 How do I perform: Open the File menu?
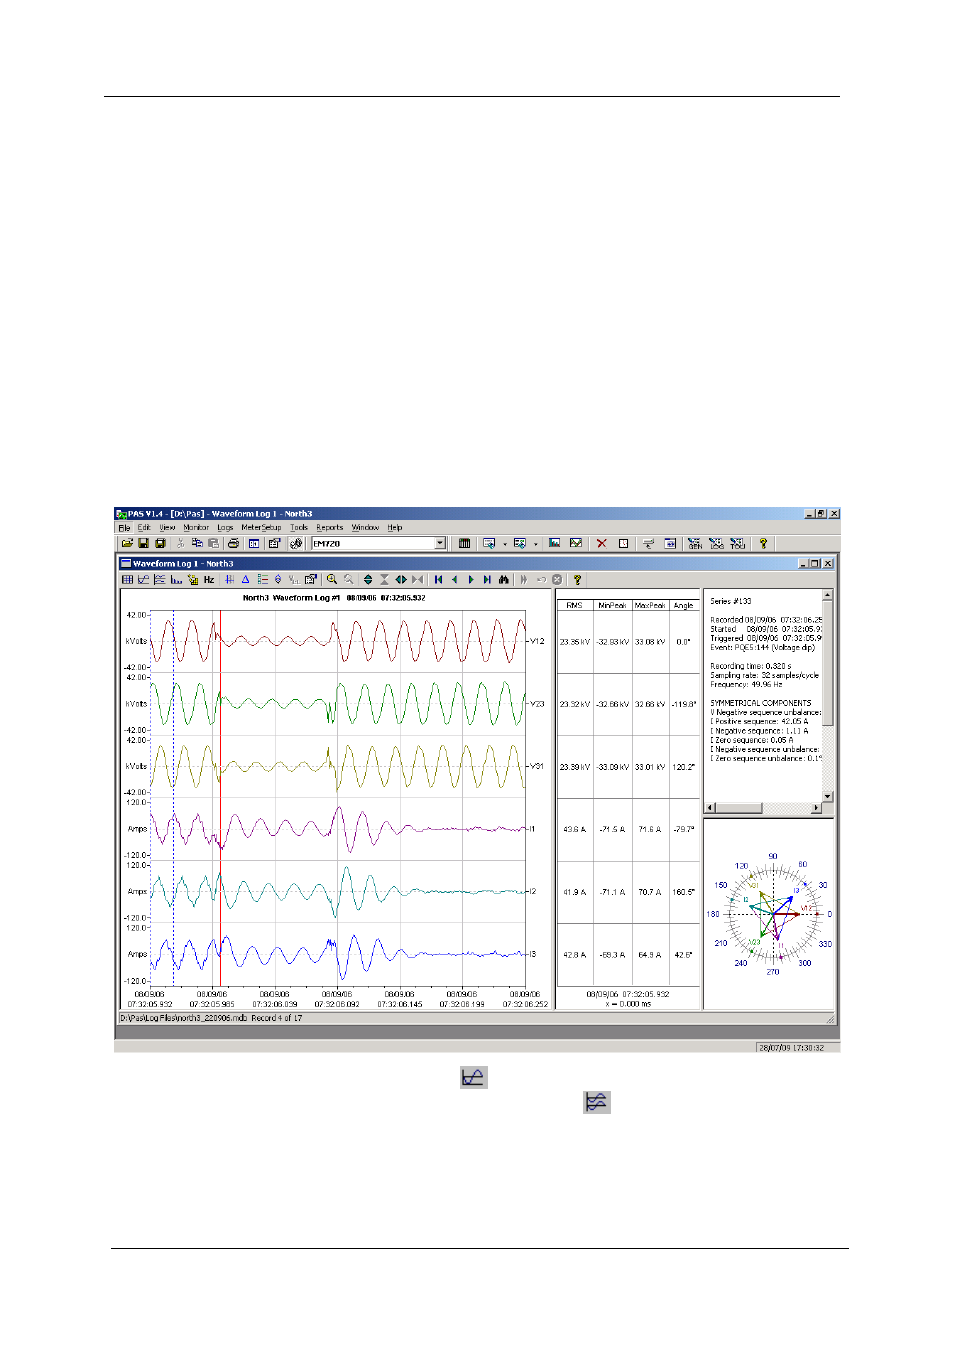[x=124, y=527]
